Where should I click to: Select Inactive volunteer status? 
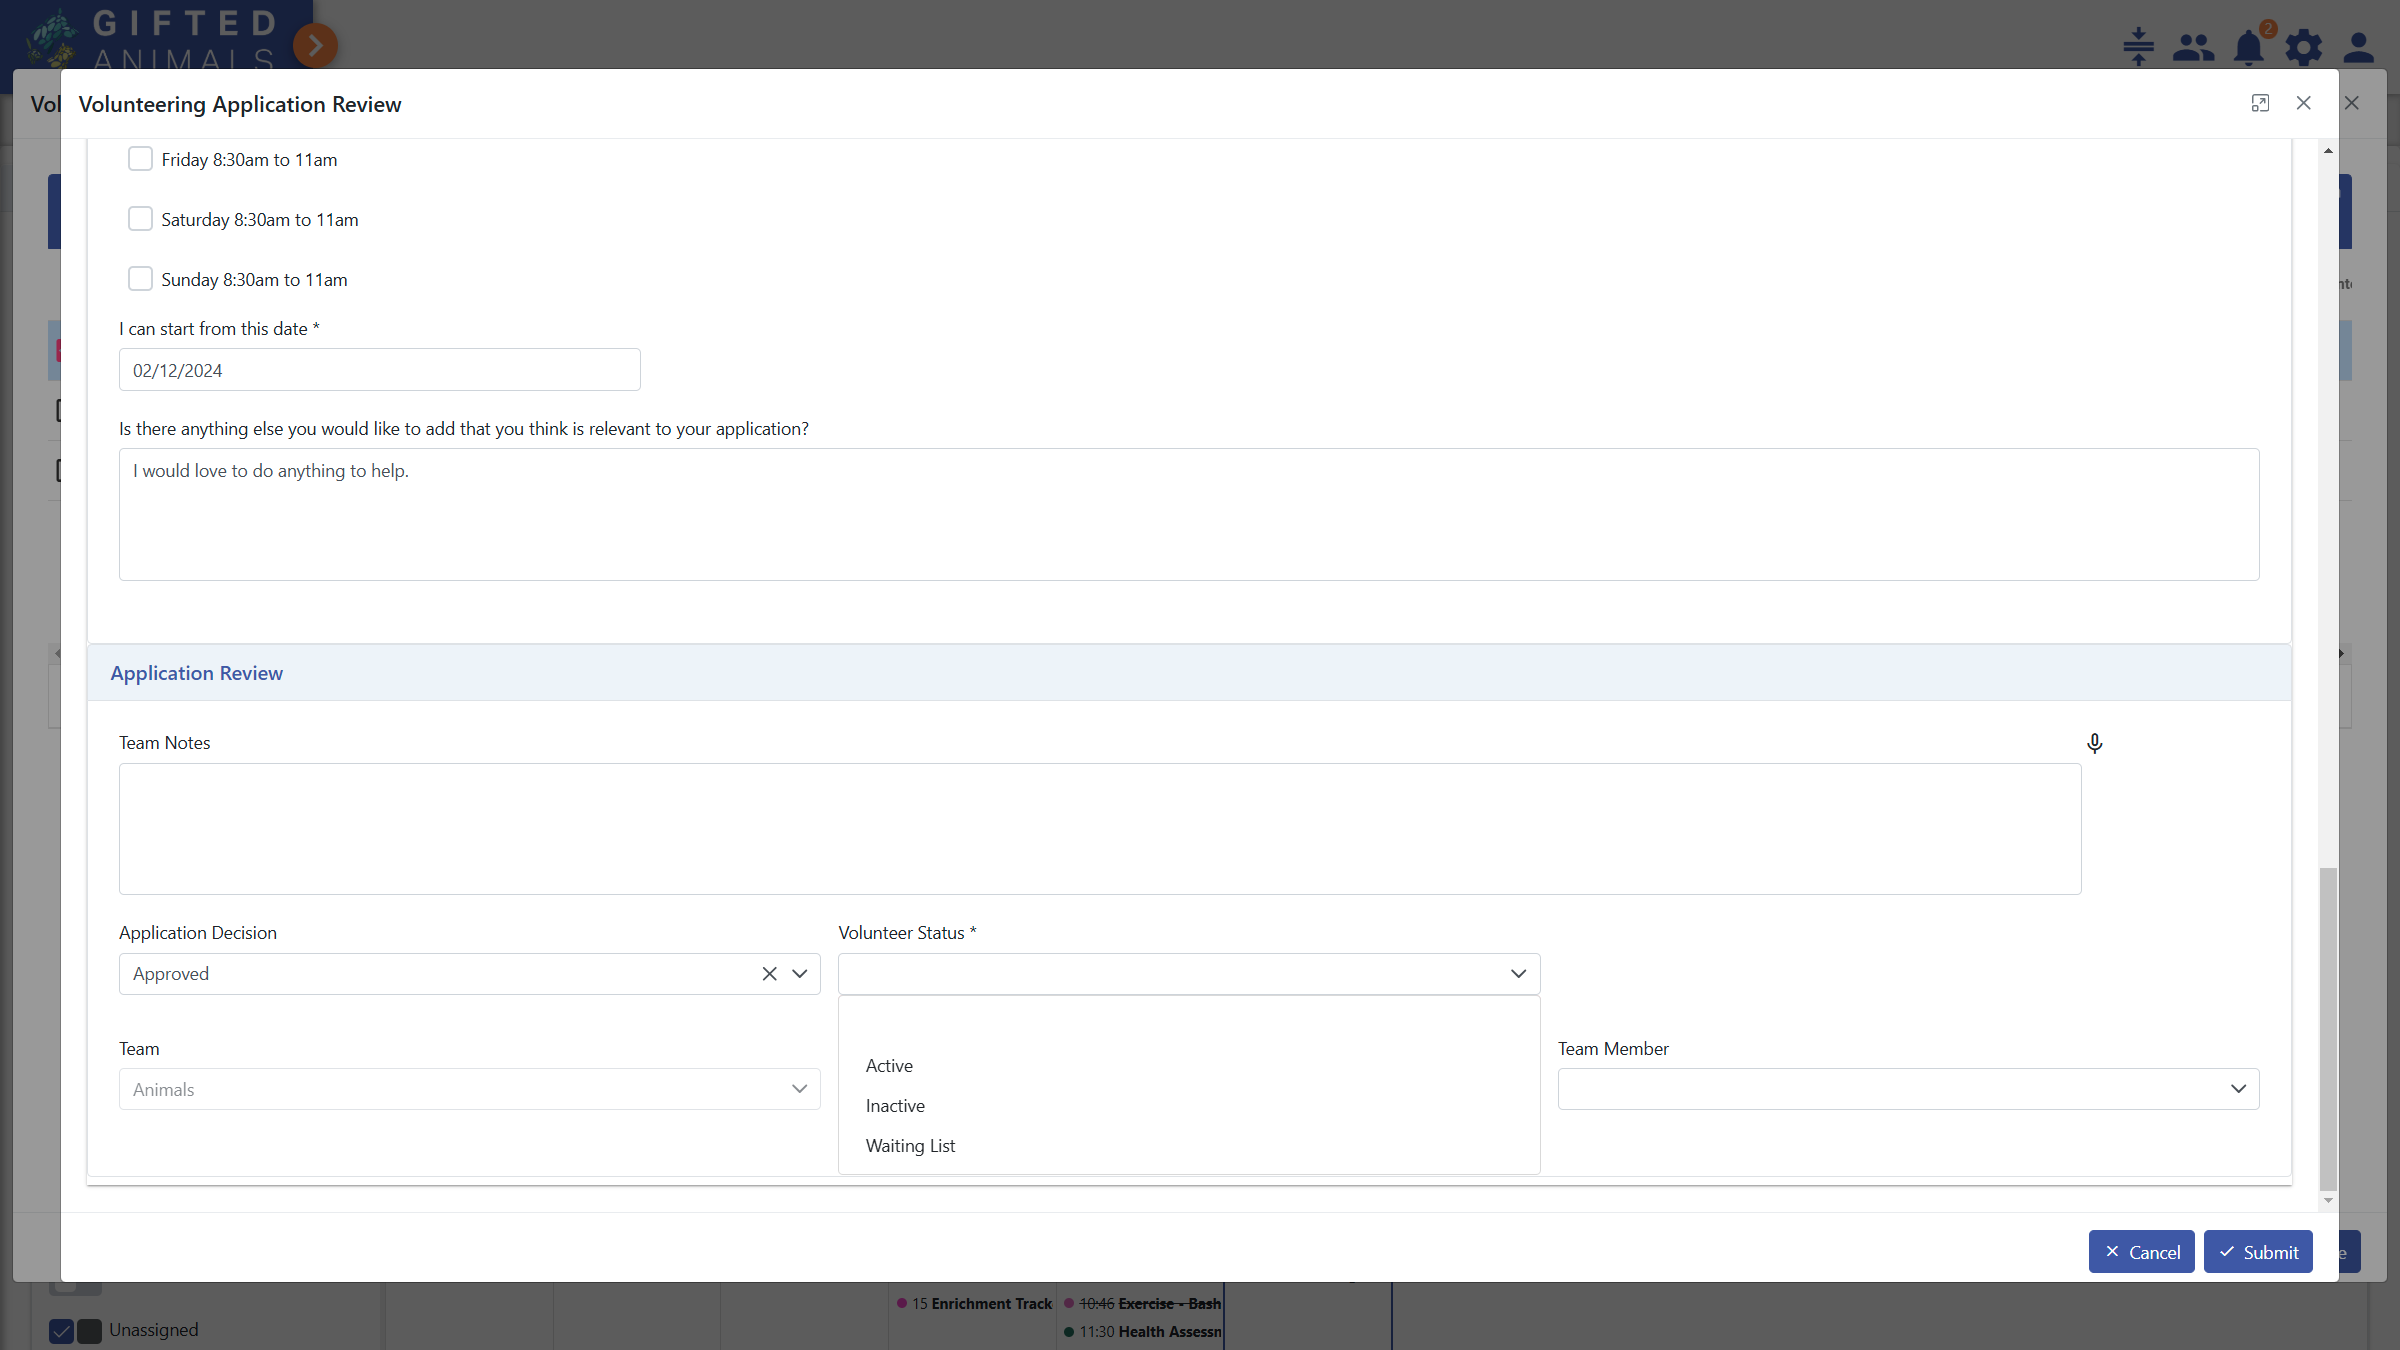pos(1189,1106)
